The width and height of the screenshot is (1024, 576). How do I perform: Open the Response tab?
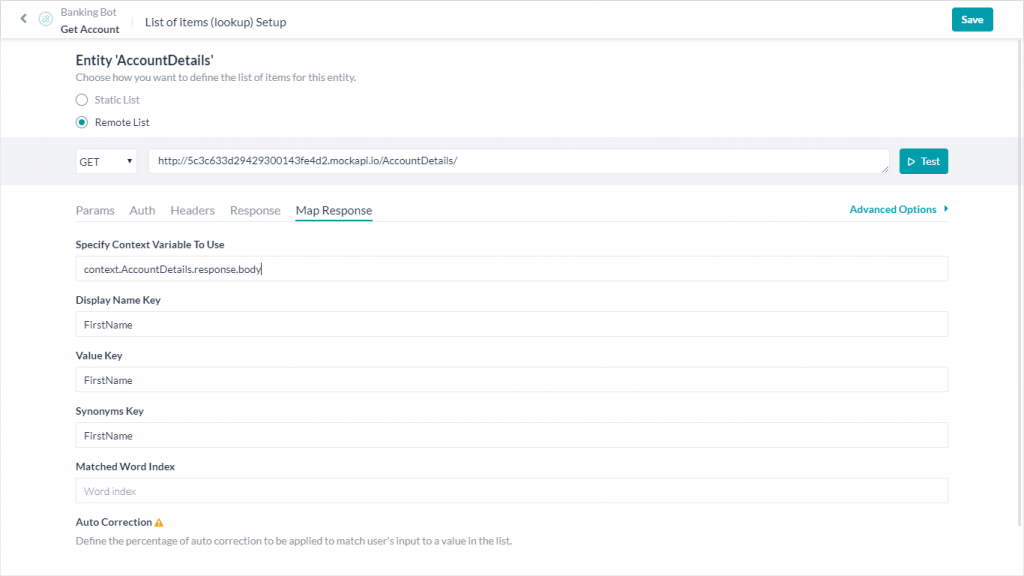click(x=255, y=211)
